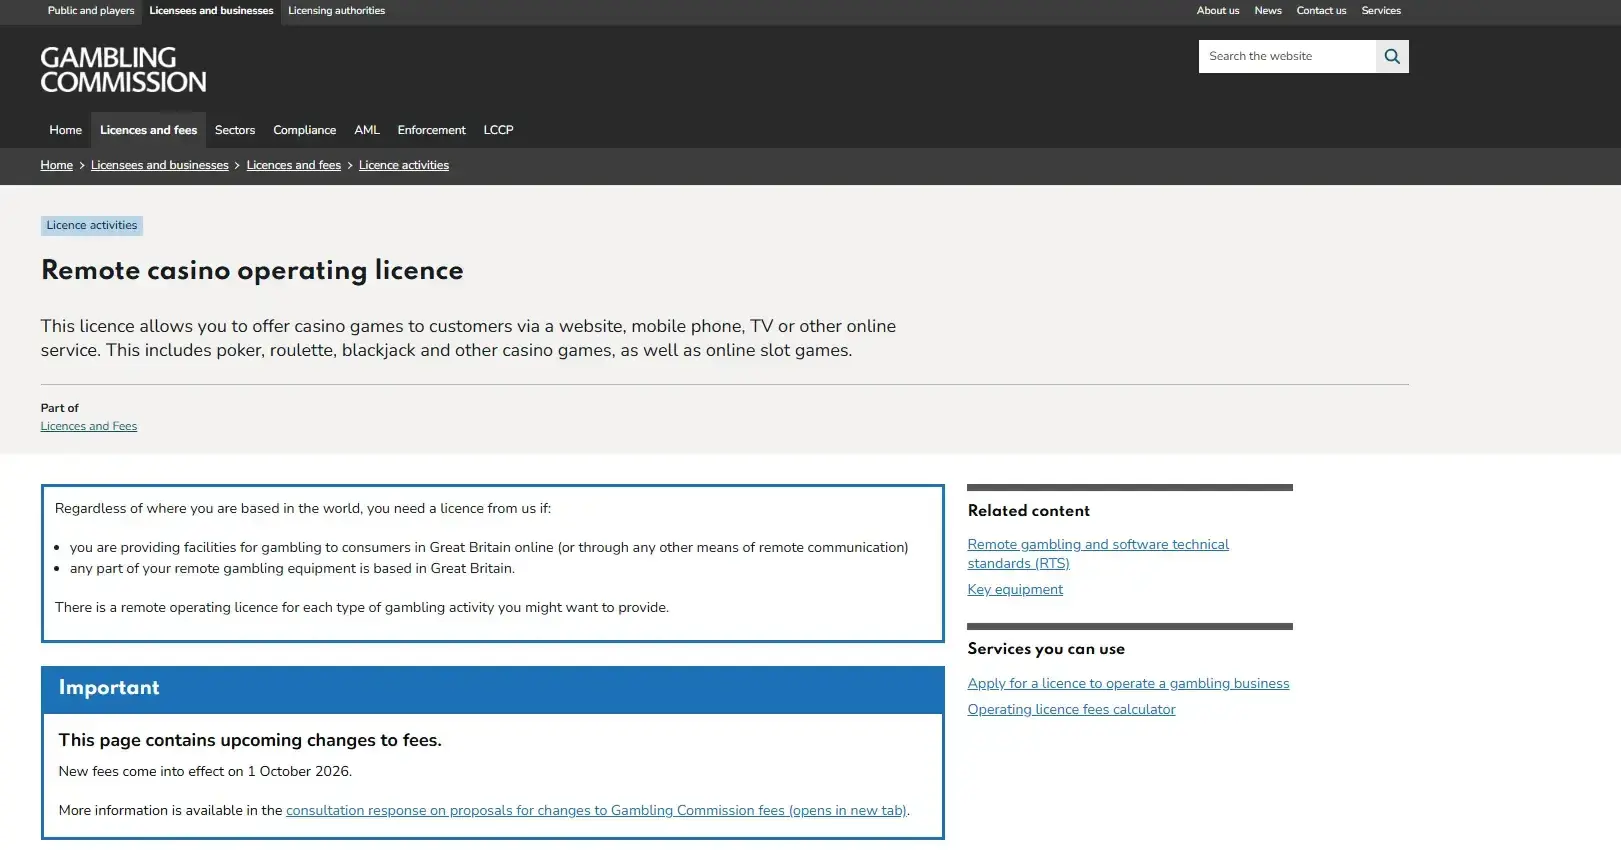Open consultation response on fee proposals link
The width and height of the screenshot is (1621, 850).
[596, 811]
